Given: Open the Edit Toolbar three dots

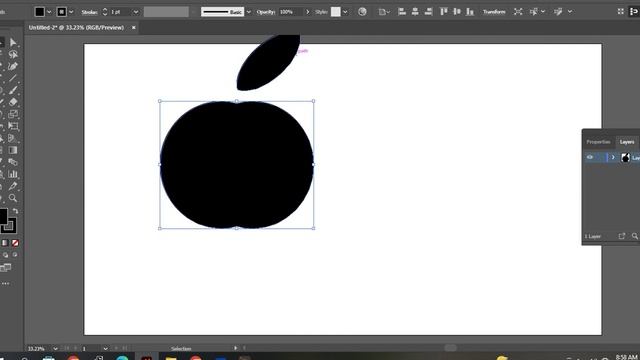Looking at the screenshot, I should (5, 283).
